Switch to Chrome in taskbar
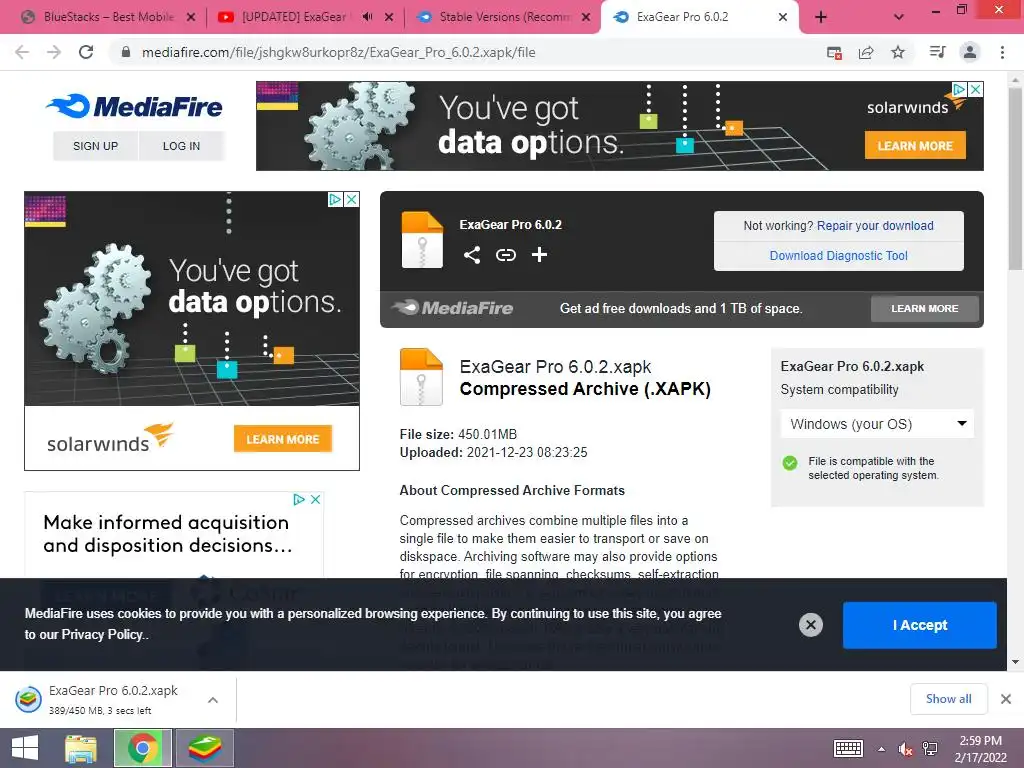This screenshot has height=768, width=1024. 142,748
